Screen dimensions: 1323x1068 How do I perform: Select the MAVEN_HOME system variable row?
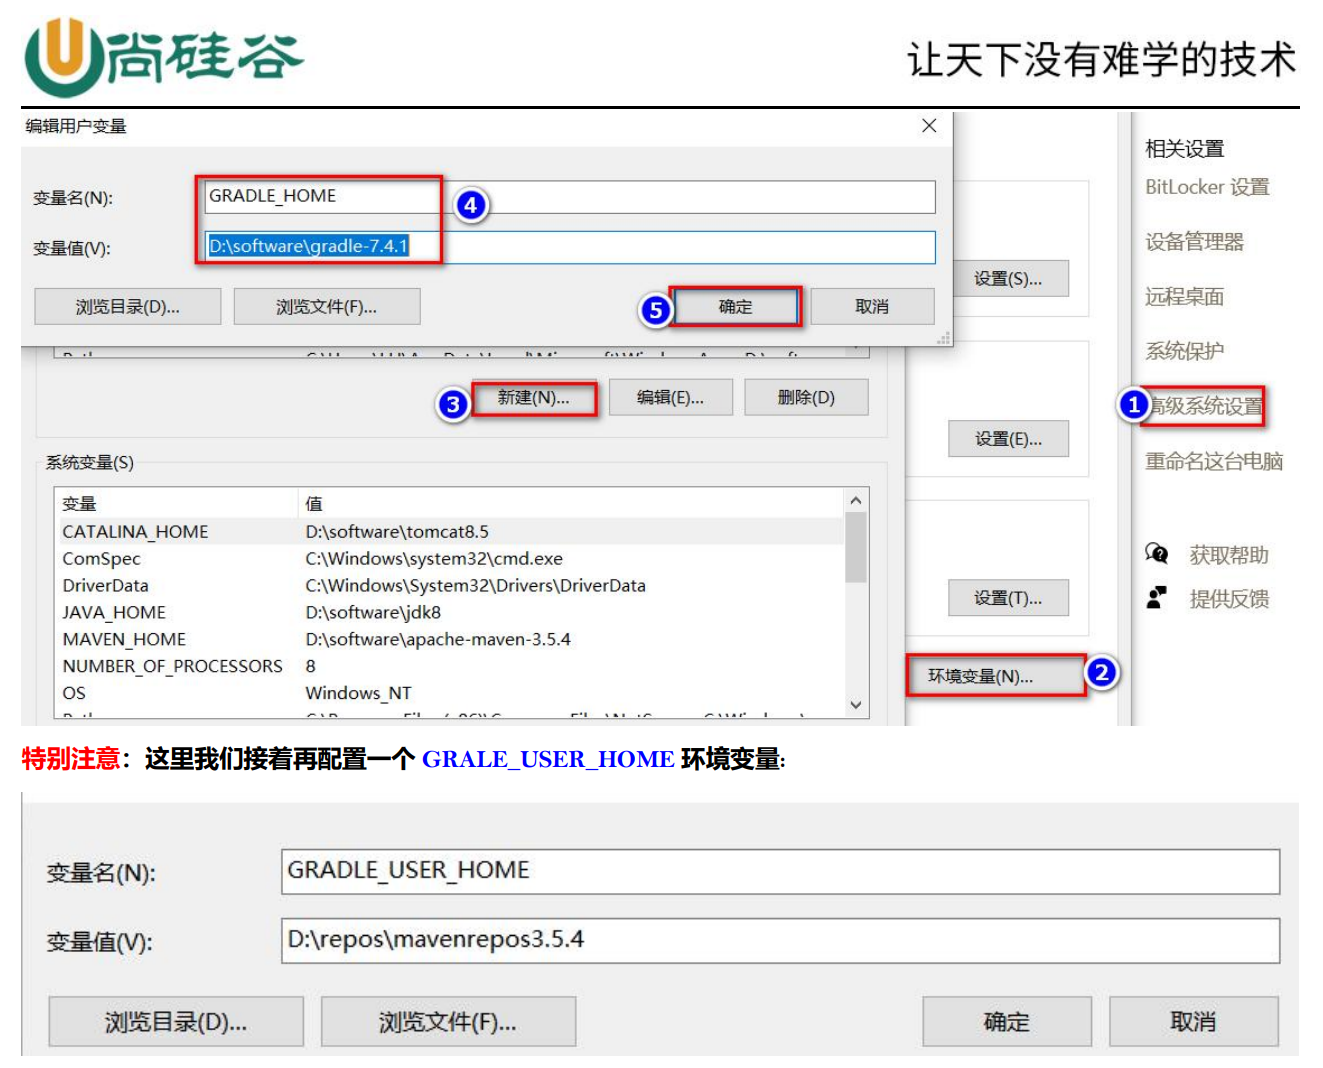[x=449, y=639]
